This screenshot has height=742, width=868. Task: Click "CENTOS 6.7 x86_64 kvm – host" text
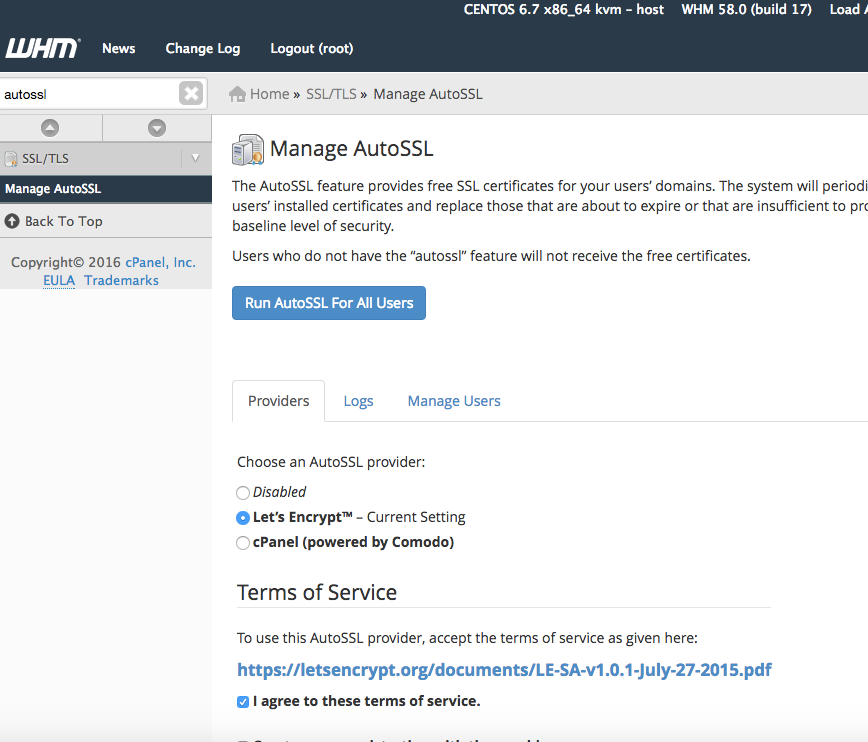pyautogui.click(x=564, y=9)
